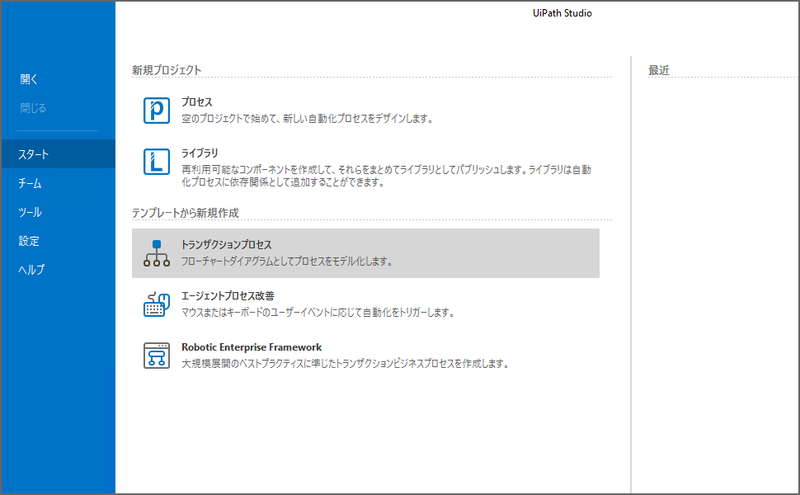800x495 pixels.
Task: Click the 新規プロジェクト section heading
Action: pyautogui.click(x=167, y=70)
